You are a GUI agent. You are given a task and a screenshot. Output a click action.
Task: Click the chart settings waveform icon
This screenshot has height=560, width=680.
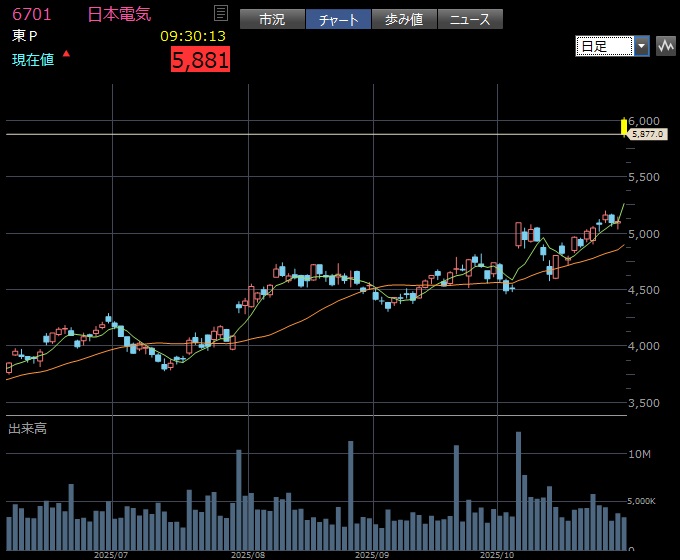pyautogui.click(x=666, y=46)
